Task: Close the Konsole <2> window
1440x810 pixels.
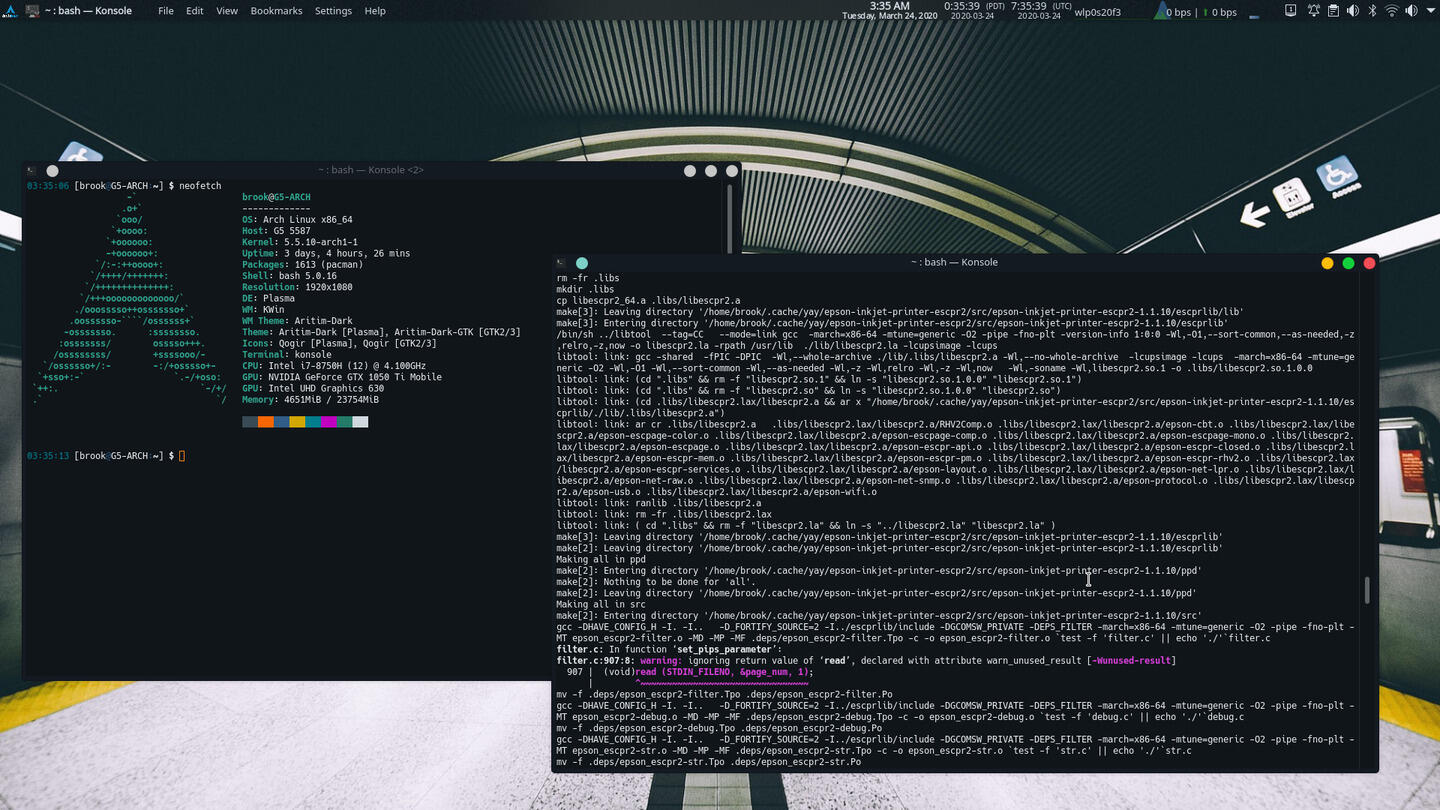Action: [x=731, y=171]
